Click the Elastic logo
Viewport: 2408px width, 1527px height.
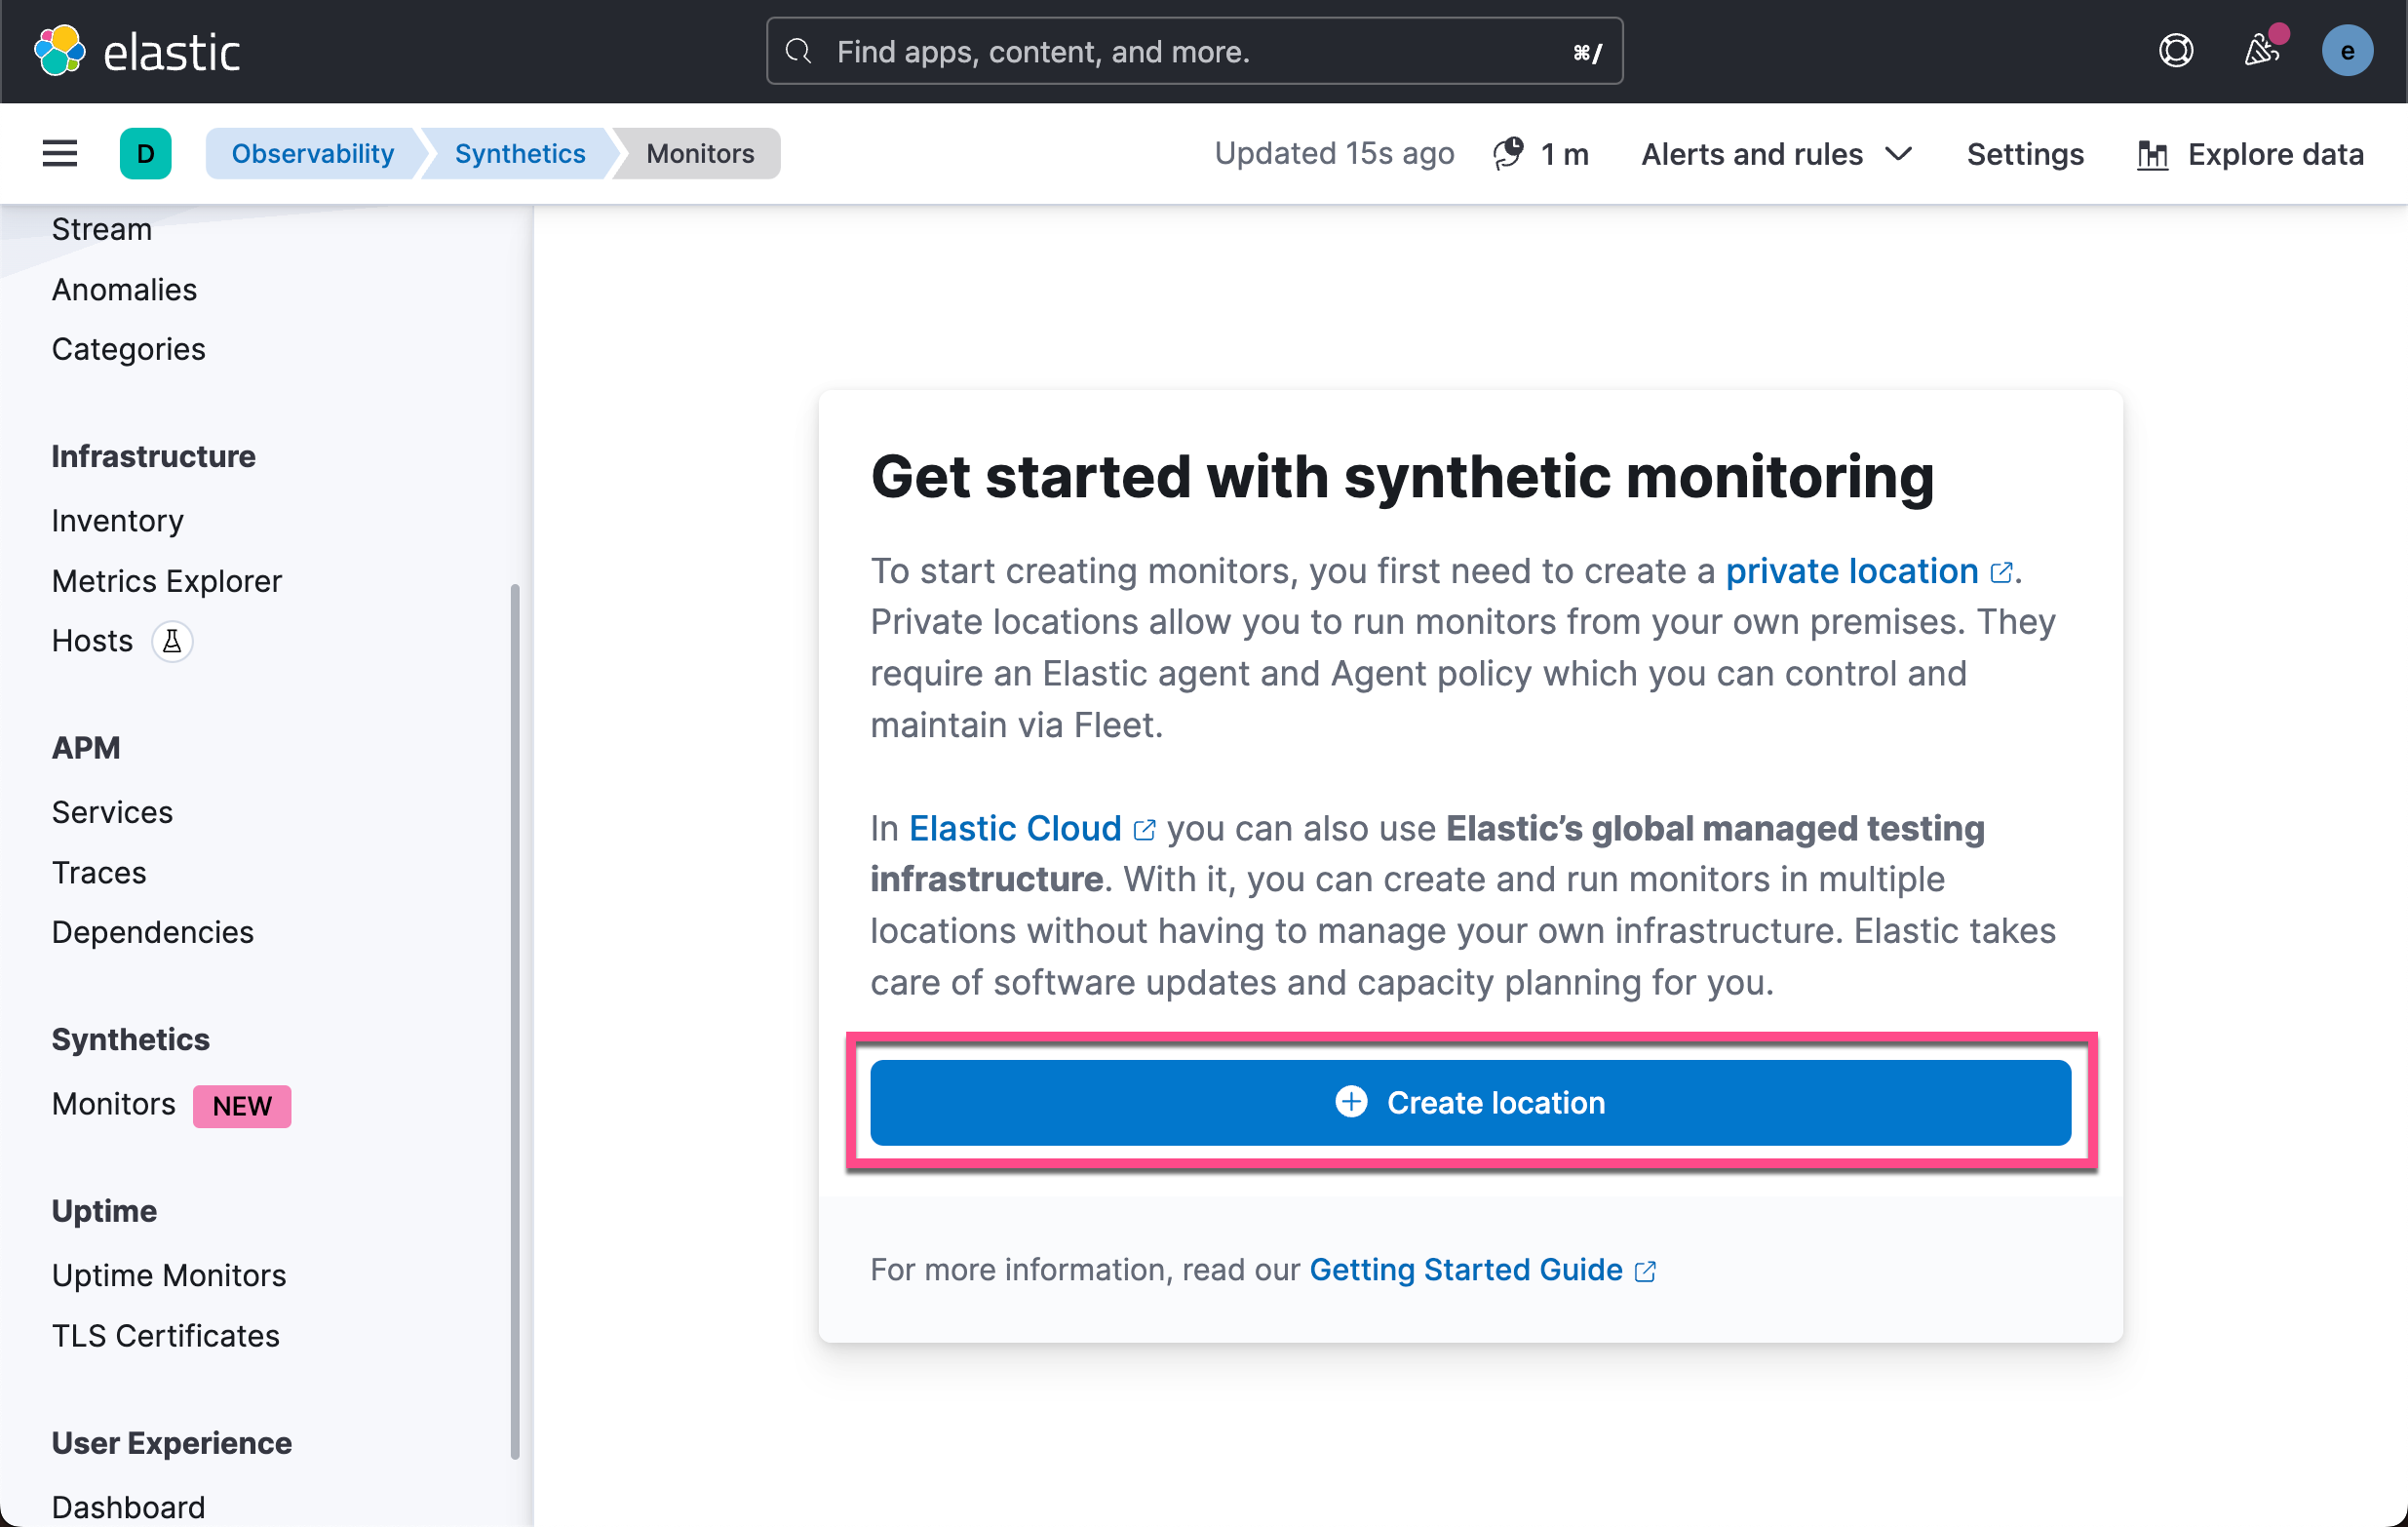point(138,50)
